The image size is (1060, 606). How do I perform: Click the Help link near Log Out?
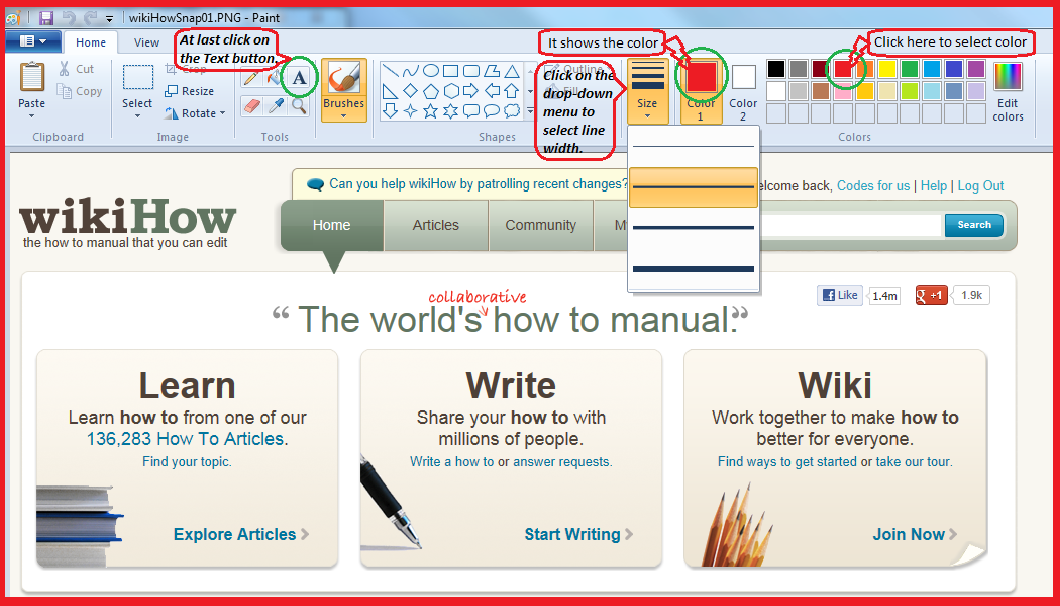(934, 185)
